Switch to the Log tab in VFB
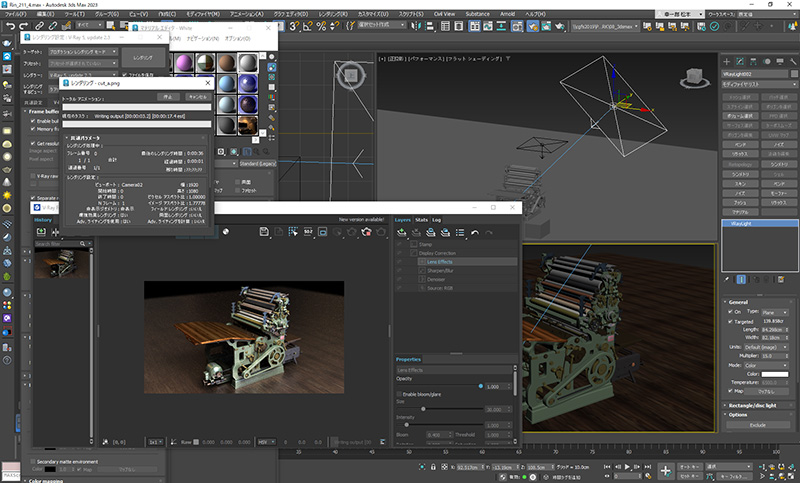 (436, 220)
